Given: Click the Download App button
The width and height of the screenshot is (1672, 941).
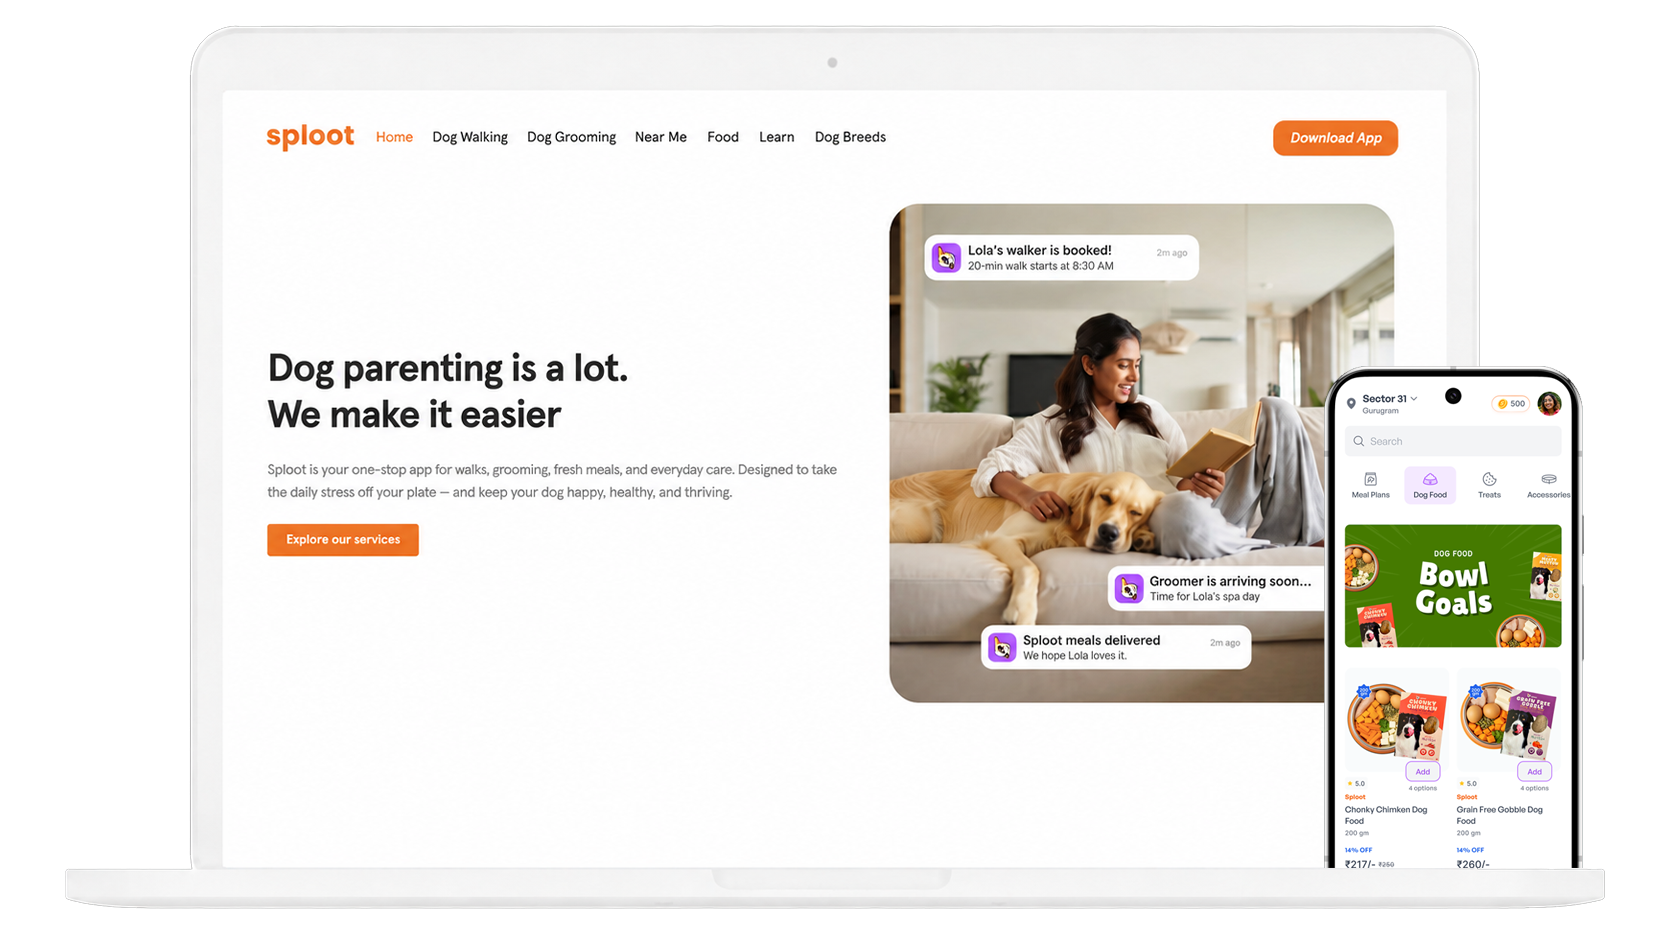Looking at the screenshot, I should click(1335, 138).
